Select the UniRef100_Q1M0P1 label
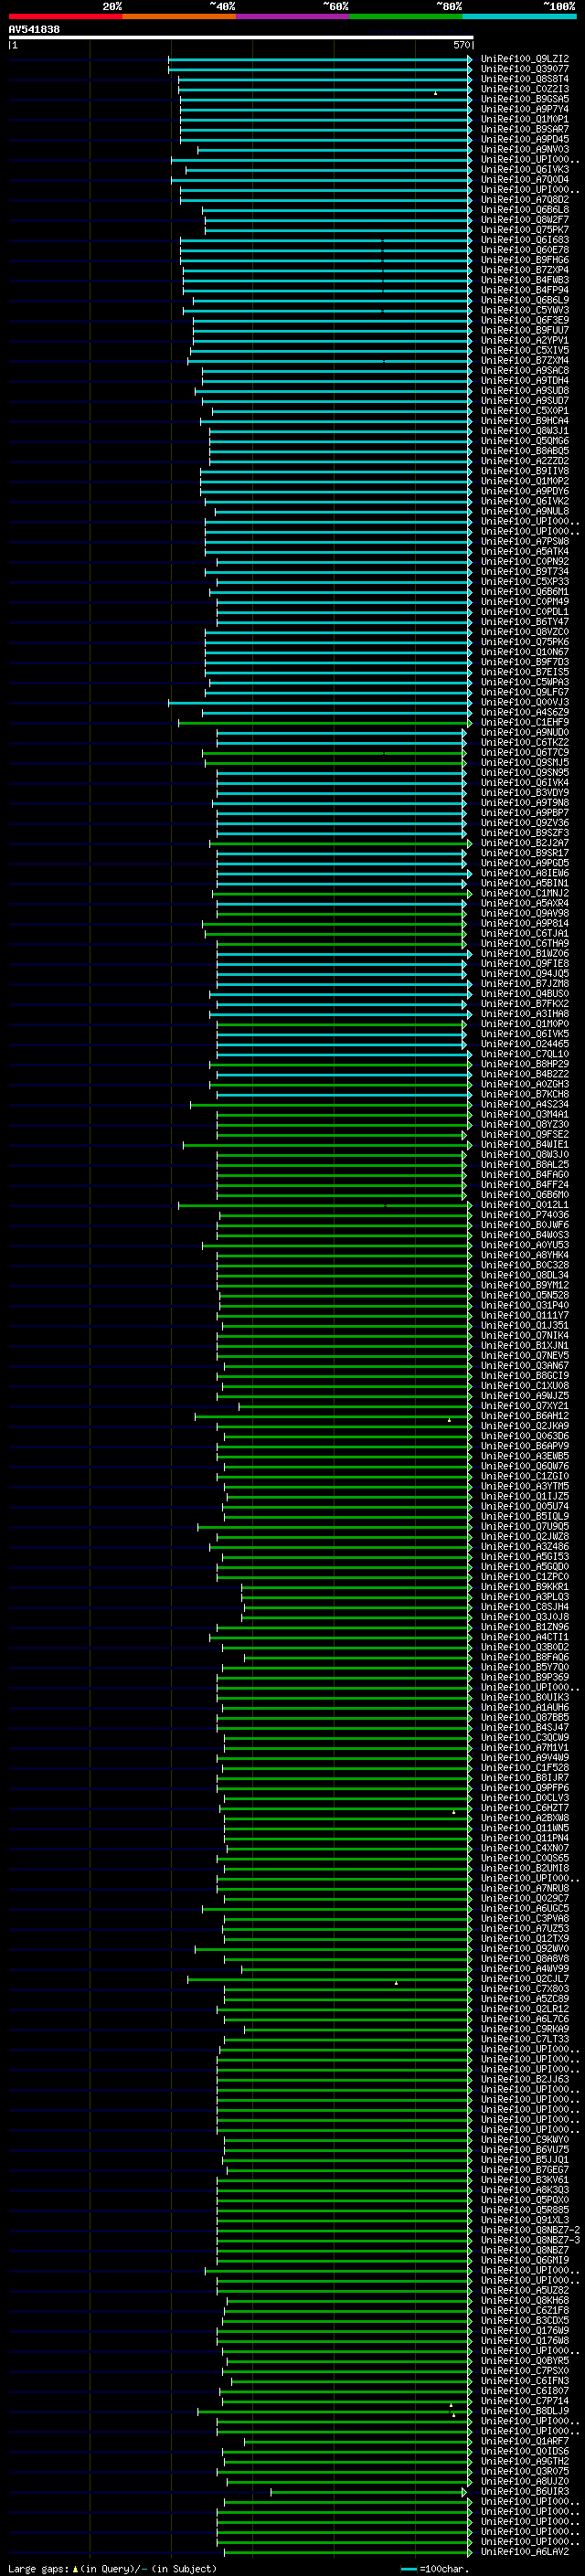This screenshot has height=2576, width=585. [x=525, y=119]
